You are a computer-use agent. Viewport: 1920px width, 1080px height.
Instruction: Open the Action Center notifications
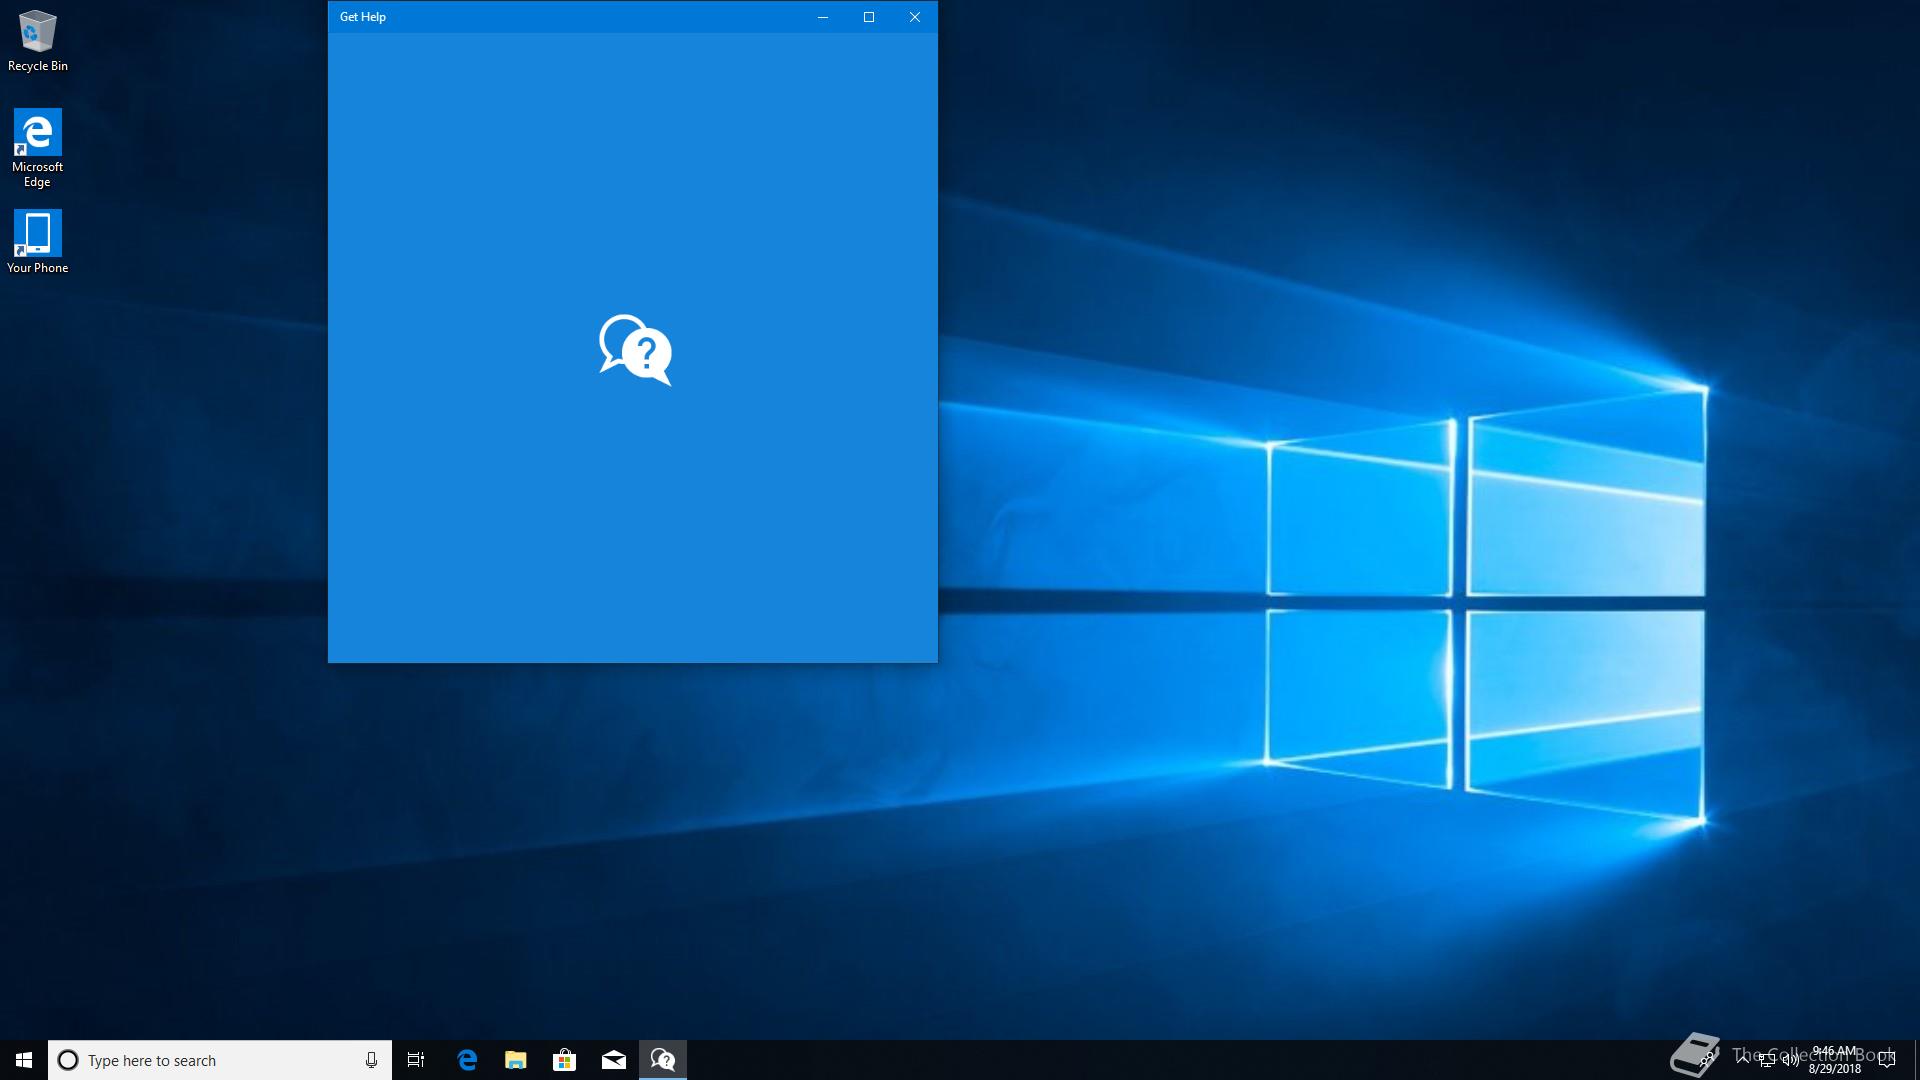[x=1887, y=1060]
